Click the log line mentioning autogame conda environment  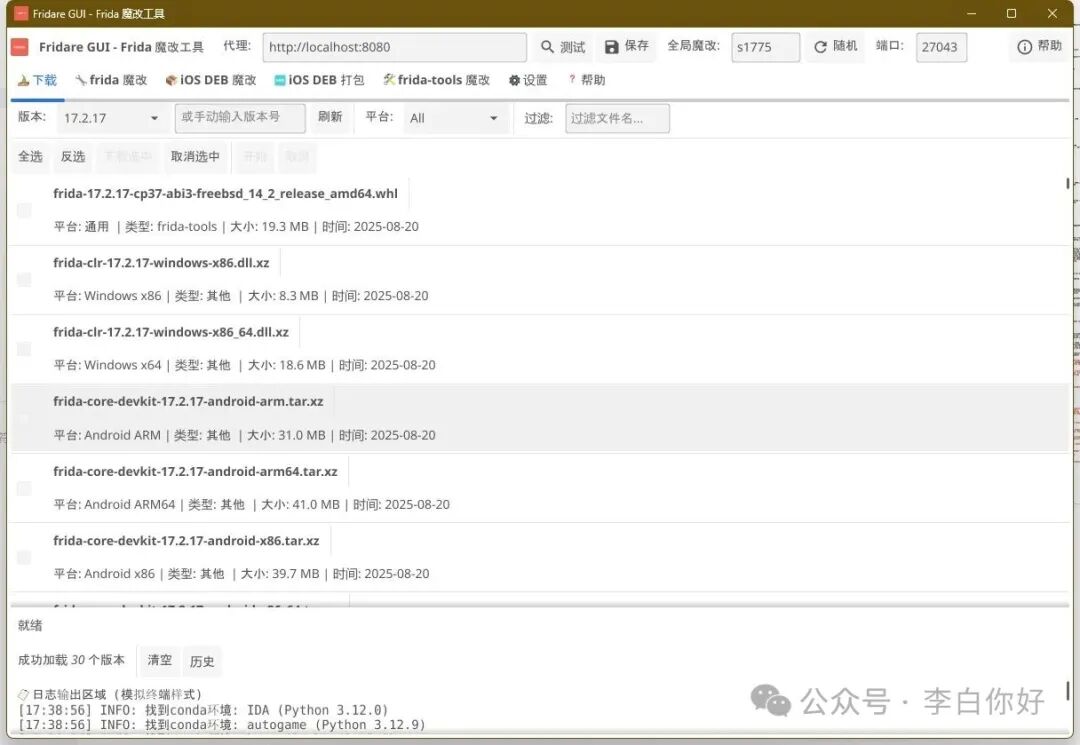point(222,724)
